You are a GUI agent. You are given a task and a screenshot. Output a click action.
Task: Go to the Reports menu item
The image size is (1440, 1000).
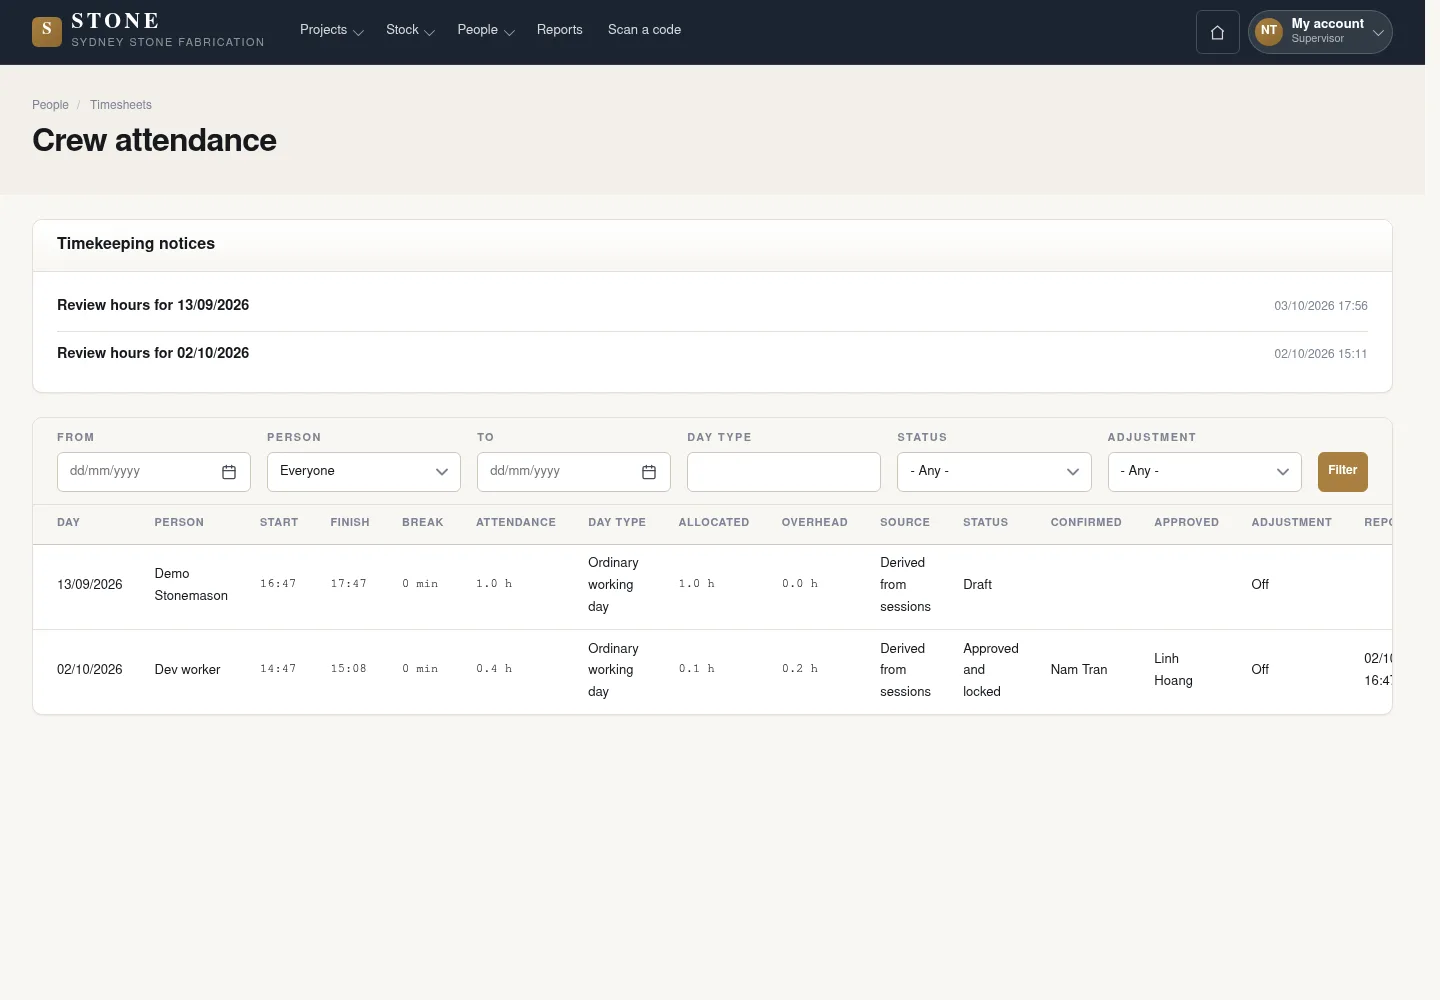560,30
